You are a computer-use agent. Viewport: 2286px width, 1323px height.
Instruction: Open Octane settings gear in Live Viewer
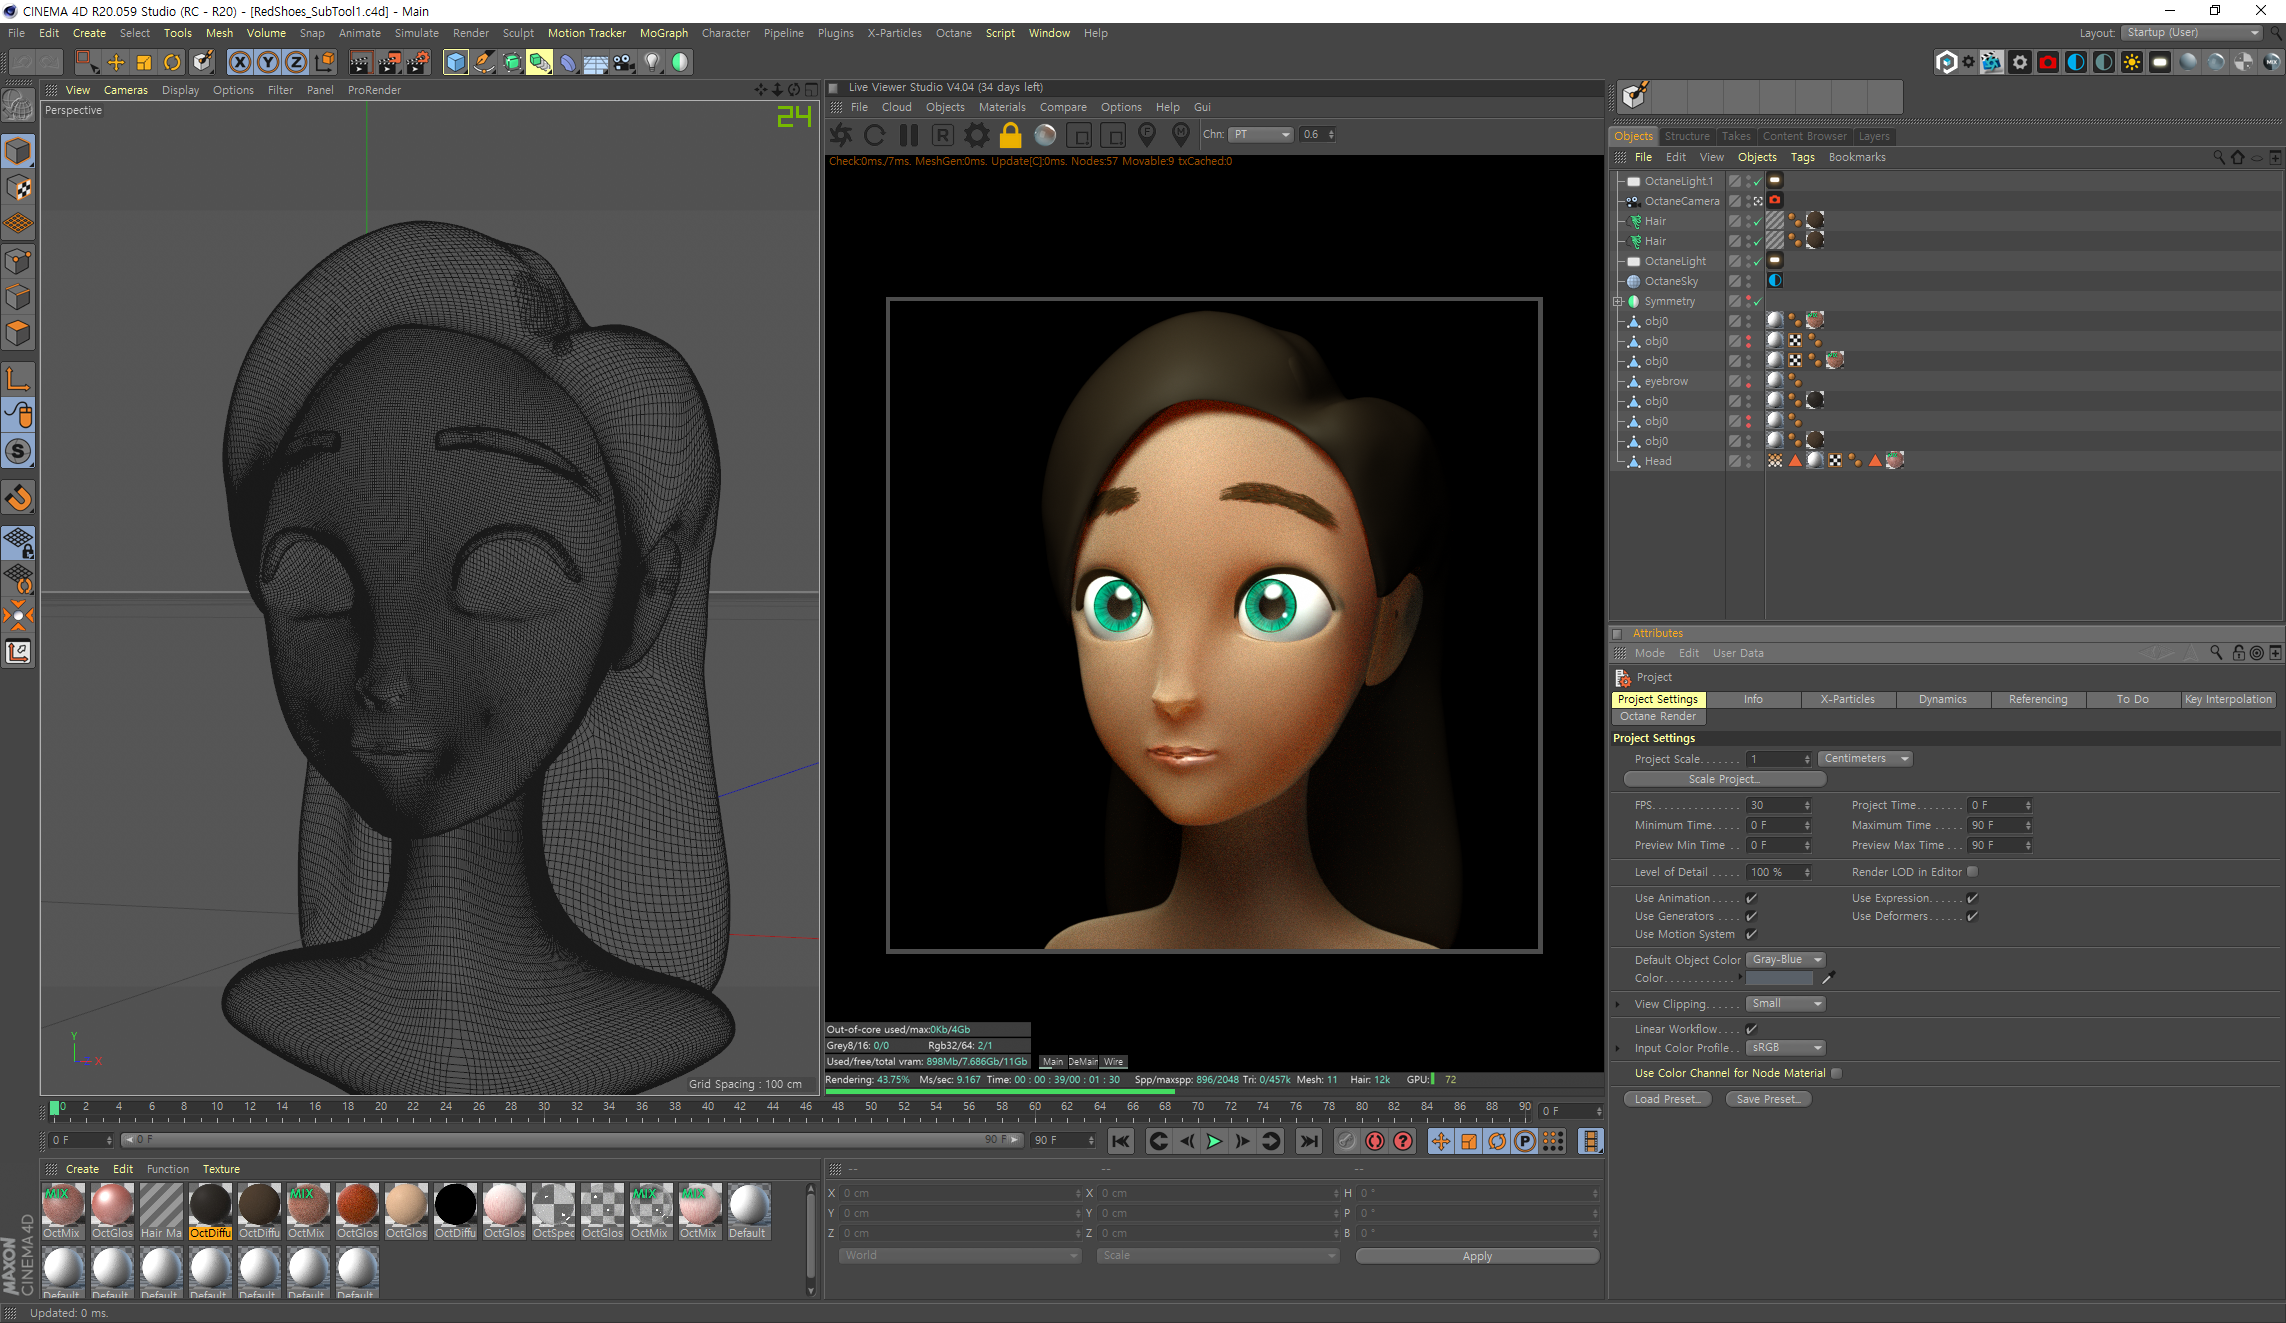(x=977, y=135)
